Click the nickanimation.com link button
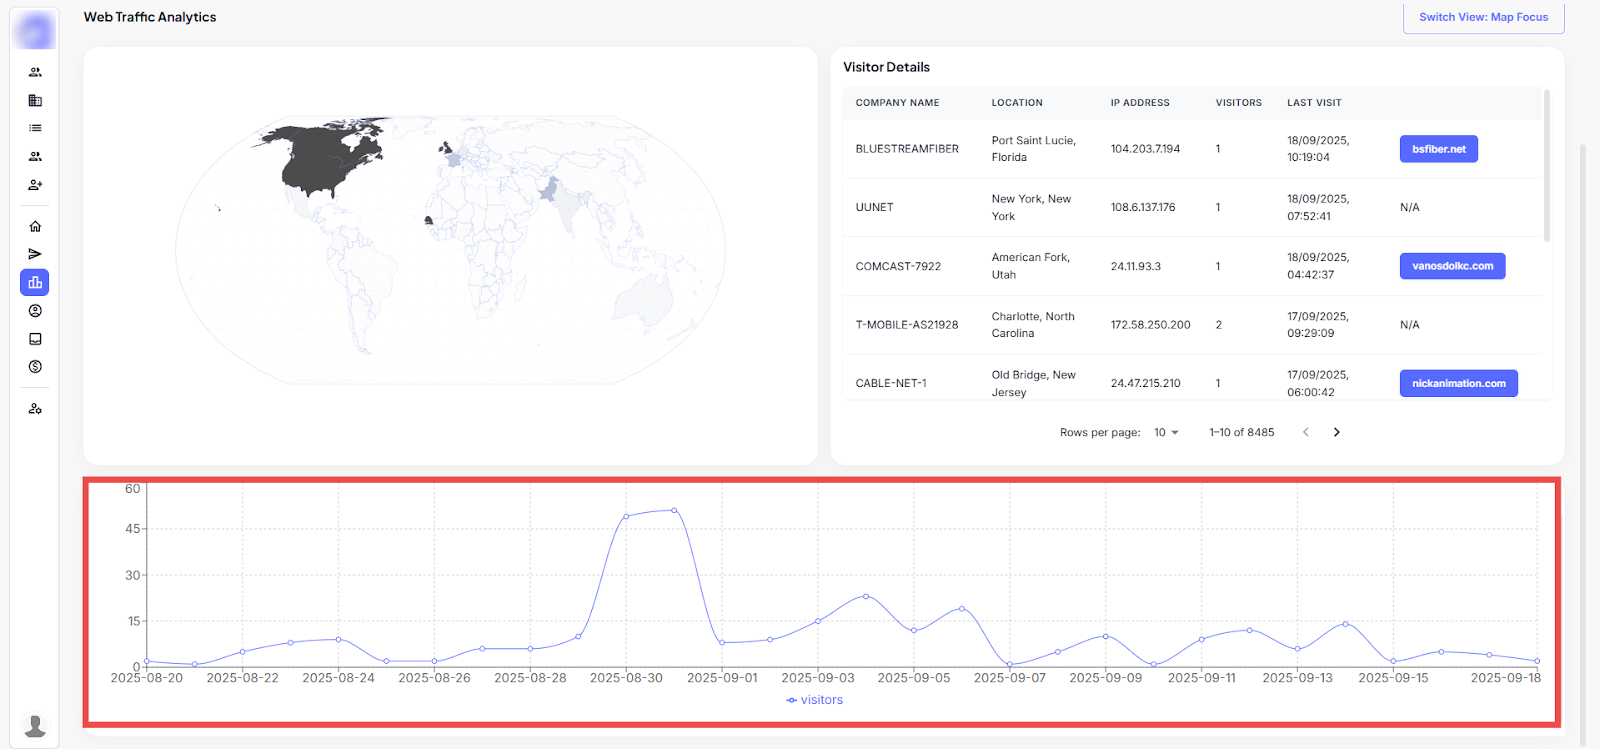The height and width of the screenshot is (749, 1600). [1458, 384]
